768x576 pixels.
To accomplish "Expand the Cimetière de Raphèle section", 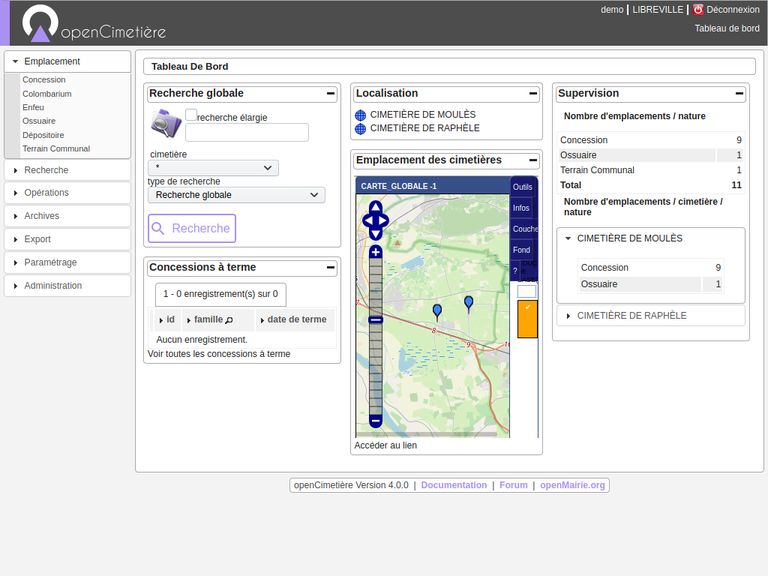I will pyautogui.click(x=631, y=316).
